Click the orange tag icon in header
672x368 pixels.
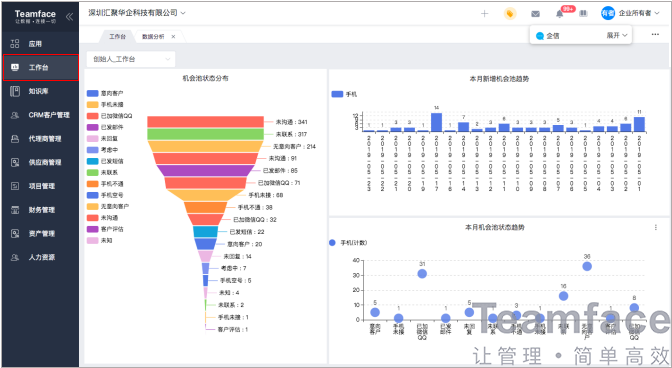(x=510, y=14)
